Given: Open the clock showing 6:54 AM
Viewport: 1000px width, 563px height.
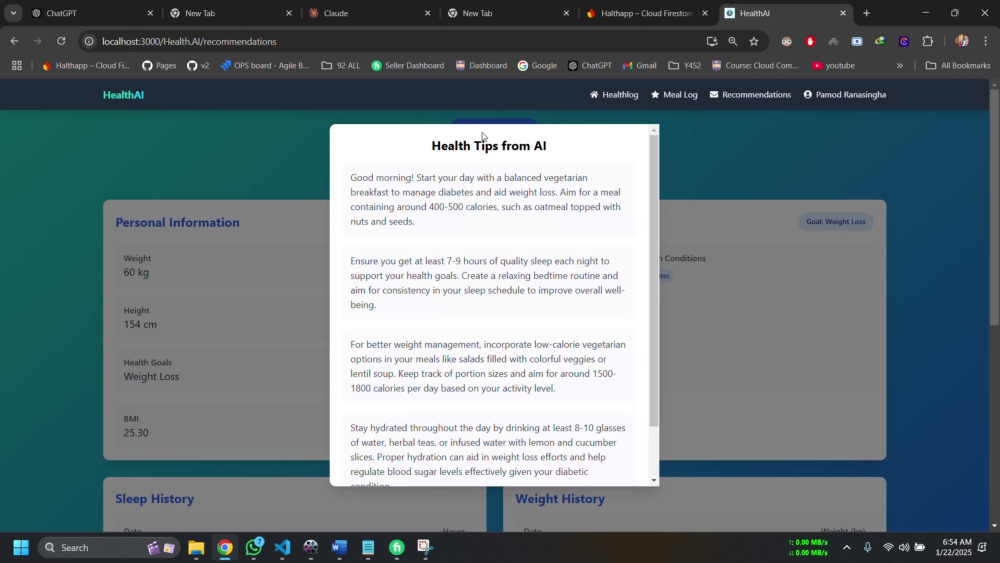Looking at the screenshot, I should (953, 547).
